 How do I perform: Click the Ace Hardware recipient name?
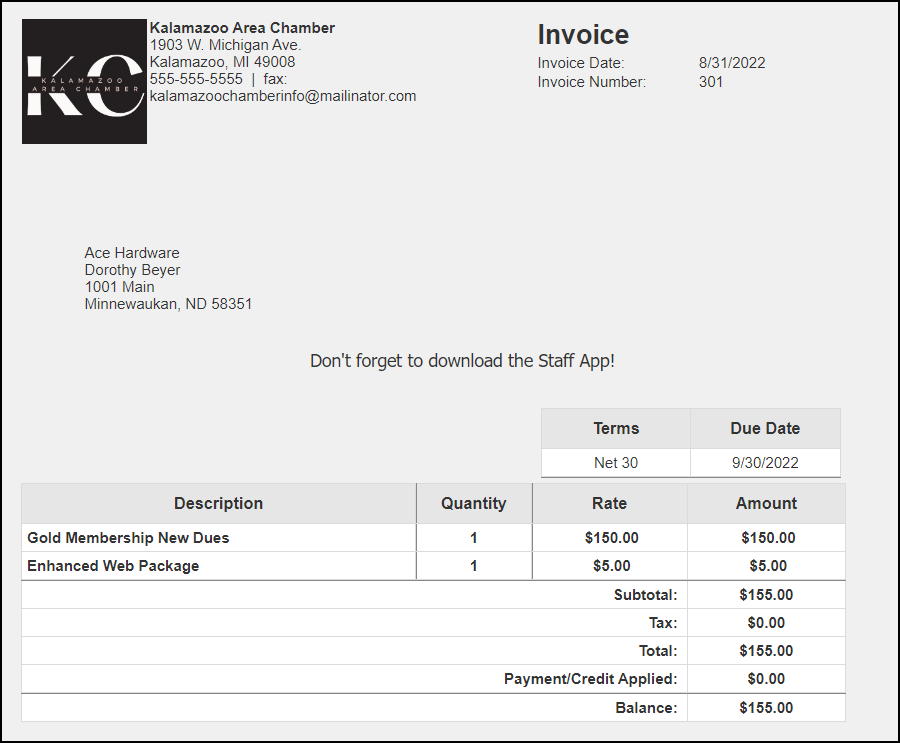tap(132, 253)
